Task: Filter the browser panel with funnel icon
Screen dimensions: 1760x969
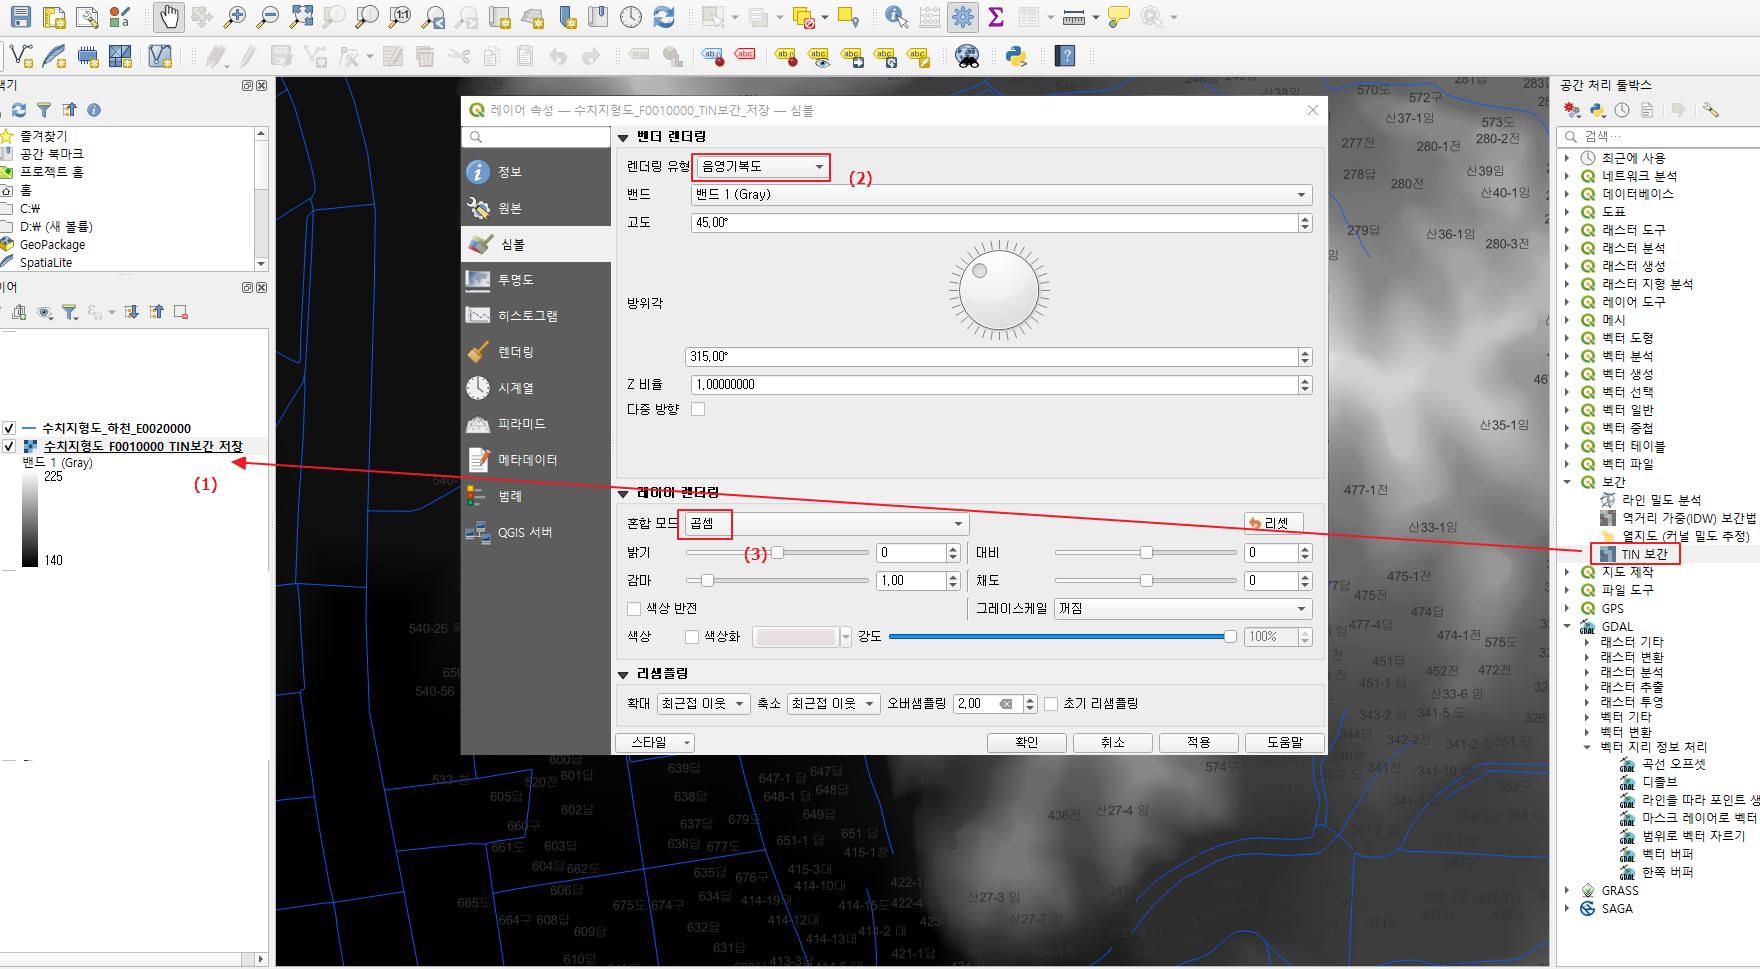Action: tap(44, 110)
